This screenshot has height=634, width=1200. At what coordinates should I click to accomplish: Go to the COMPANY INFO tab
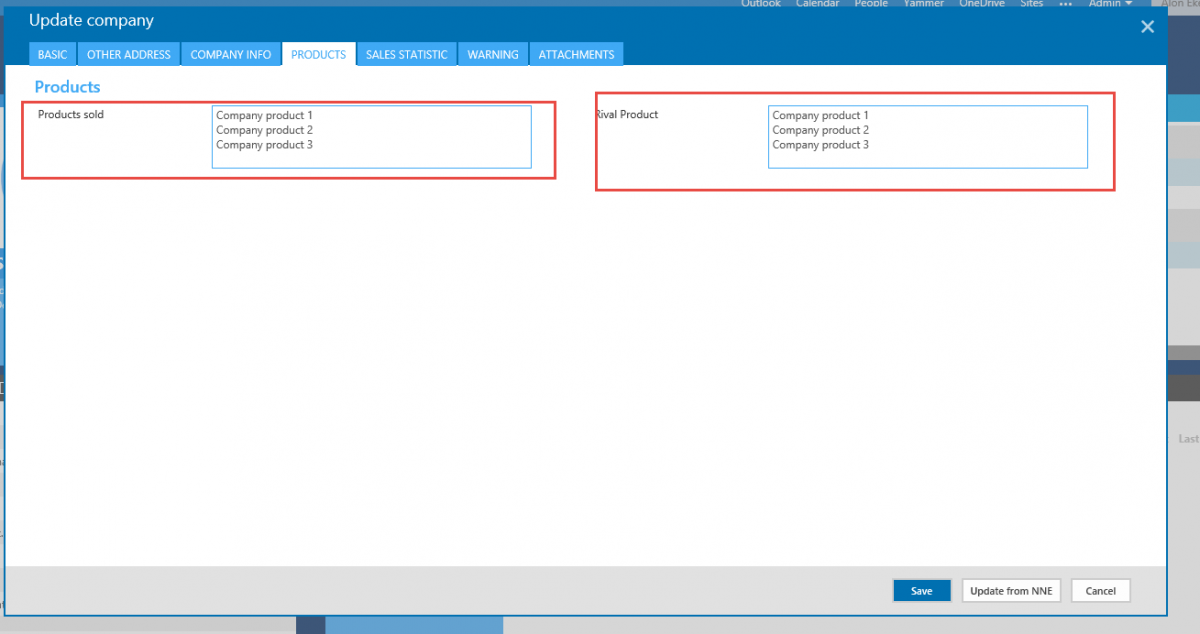tap(231, 55)
